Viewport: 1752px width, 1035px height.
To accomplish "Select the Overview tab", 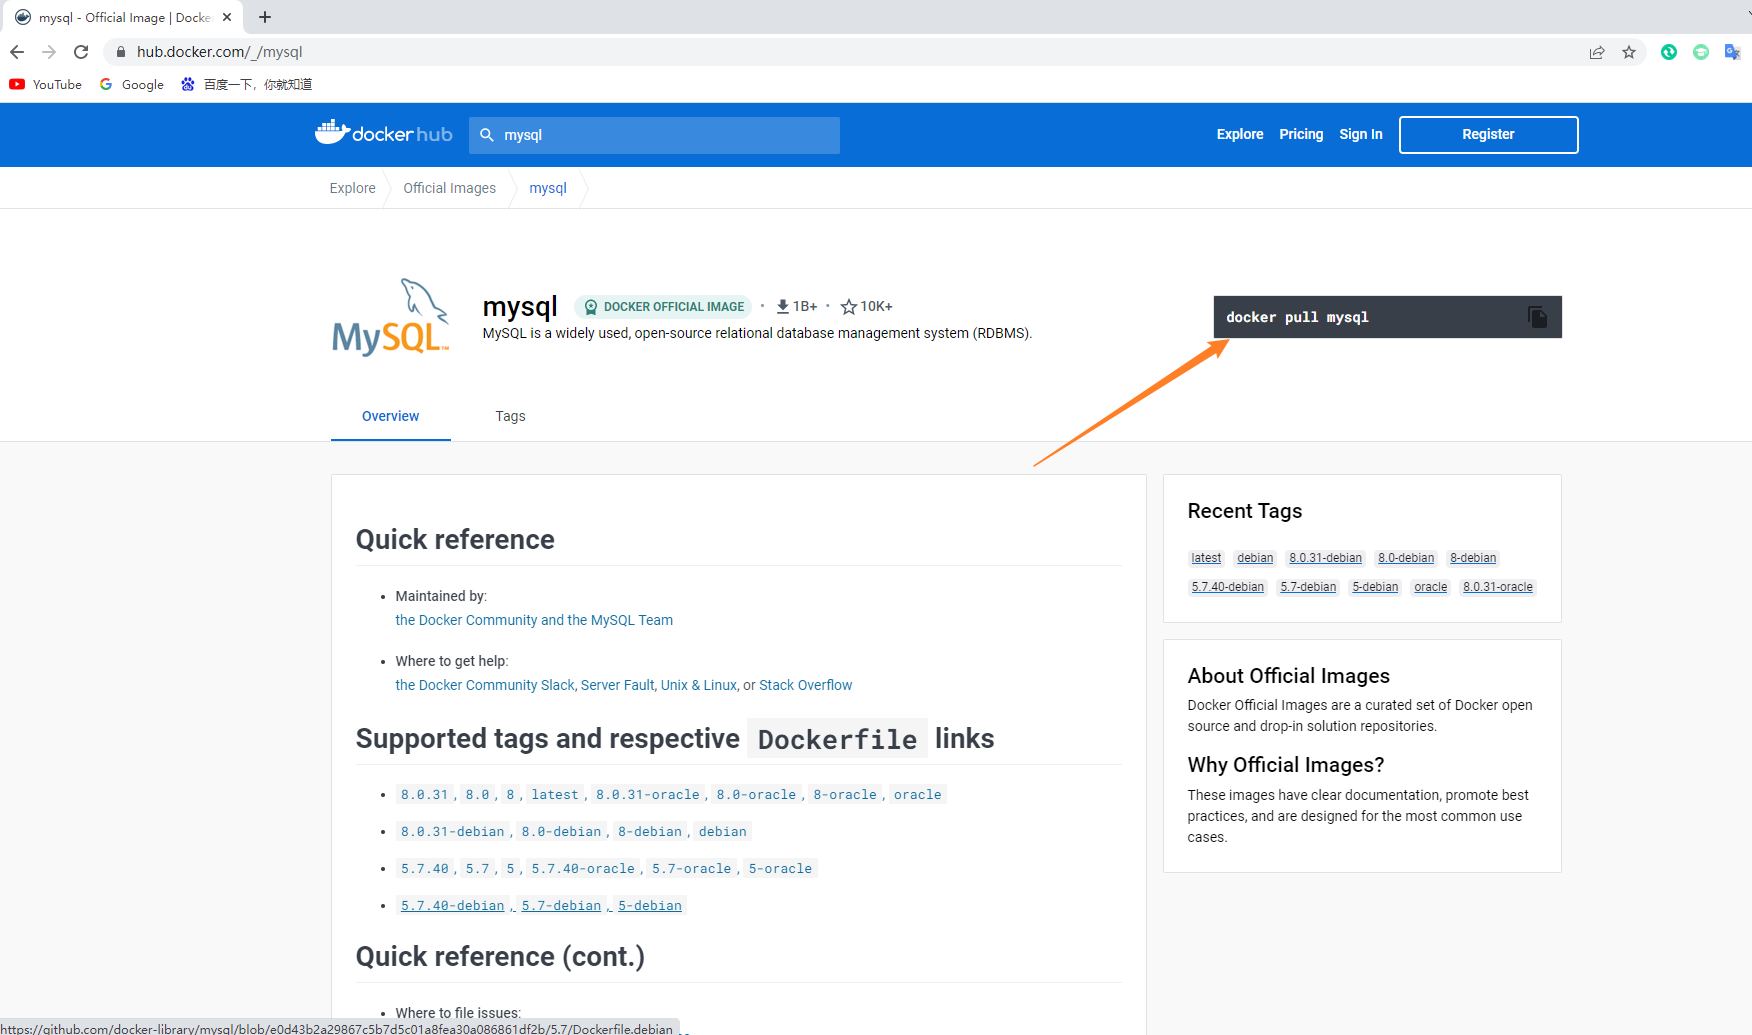I will [x=390, y=416].
